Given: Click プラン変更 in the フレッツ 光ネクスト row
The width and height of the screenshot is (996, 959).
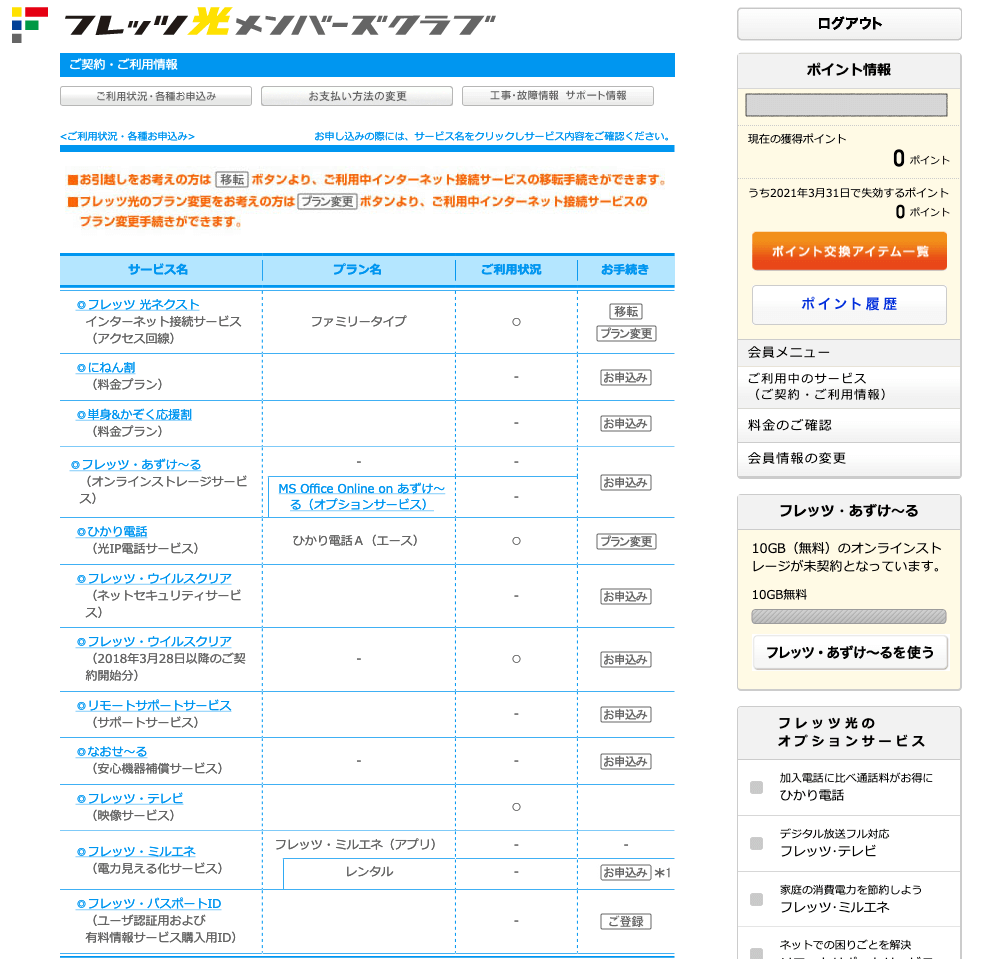Looking at the screenshot, I should (x=626, y=333).
